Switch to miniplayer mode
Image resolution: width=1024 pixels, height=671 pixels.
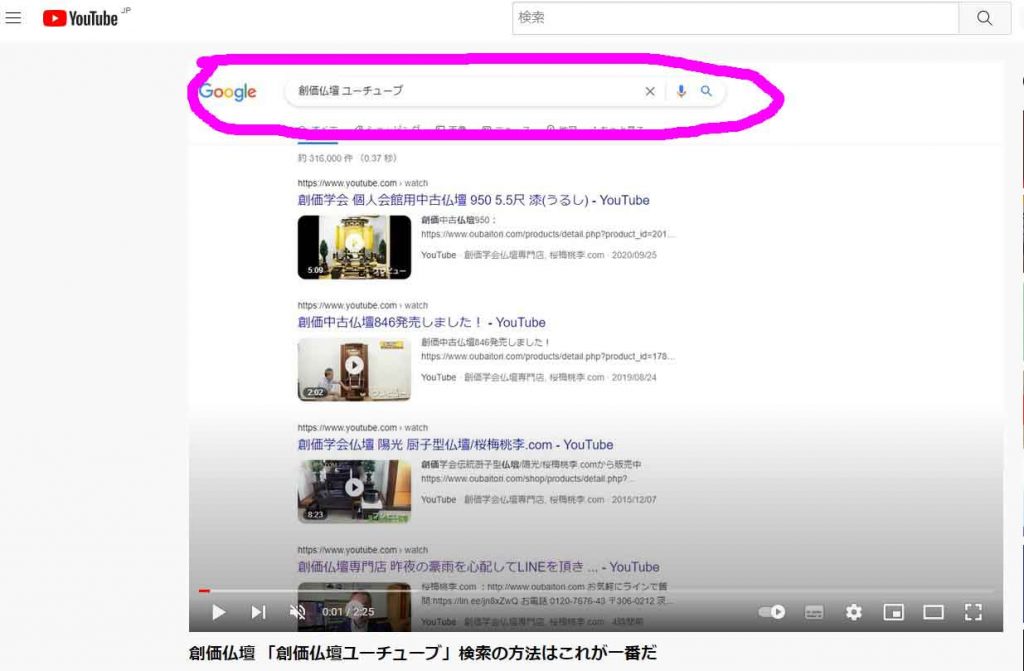(x=893, y=612)
